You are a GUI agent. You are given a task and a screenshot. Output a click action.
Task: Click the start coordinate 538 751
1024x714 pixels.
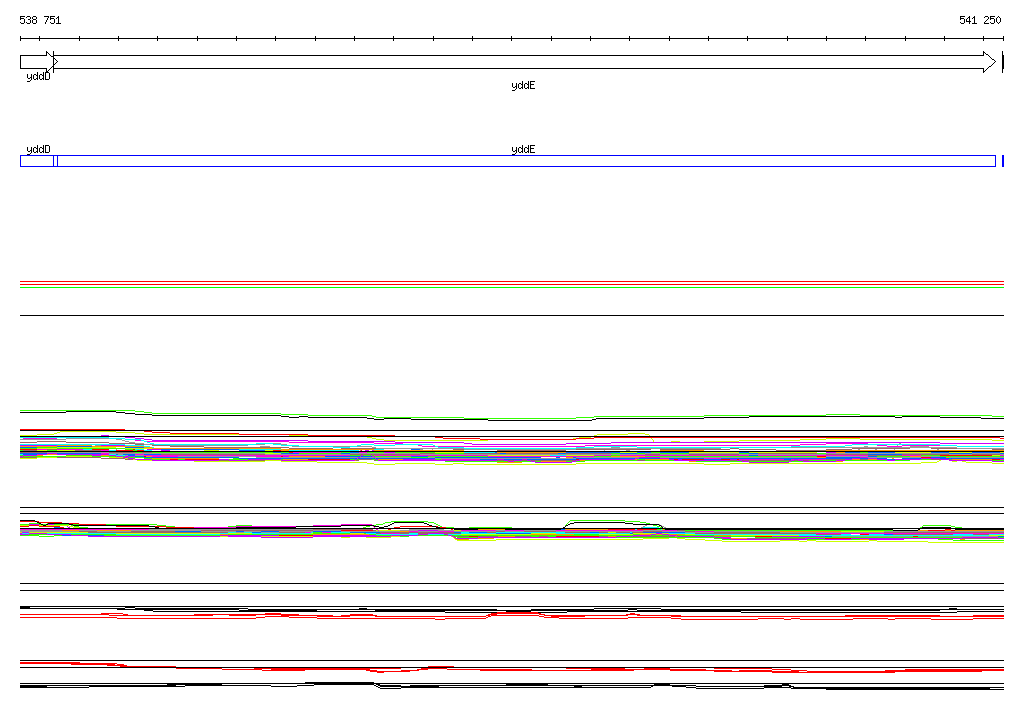point(40,20)
